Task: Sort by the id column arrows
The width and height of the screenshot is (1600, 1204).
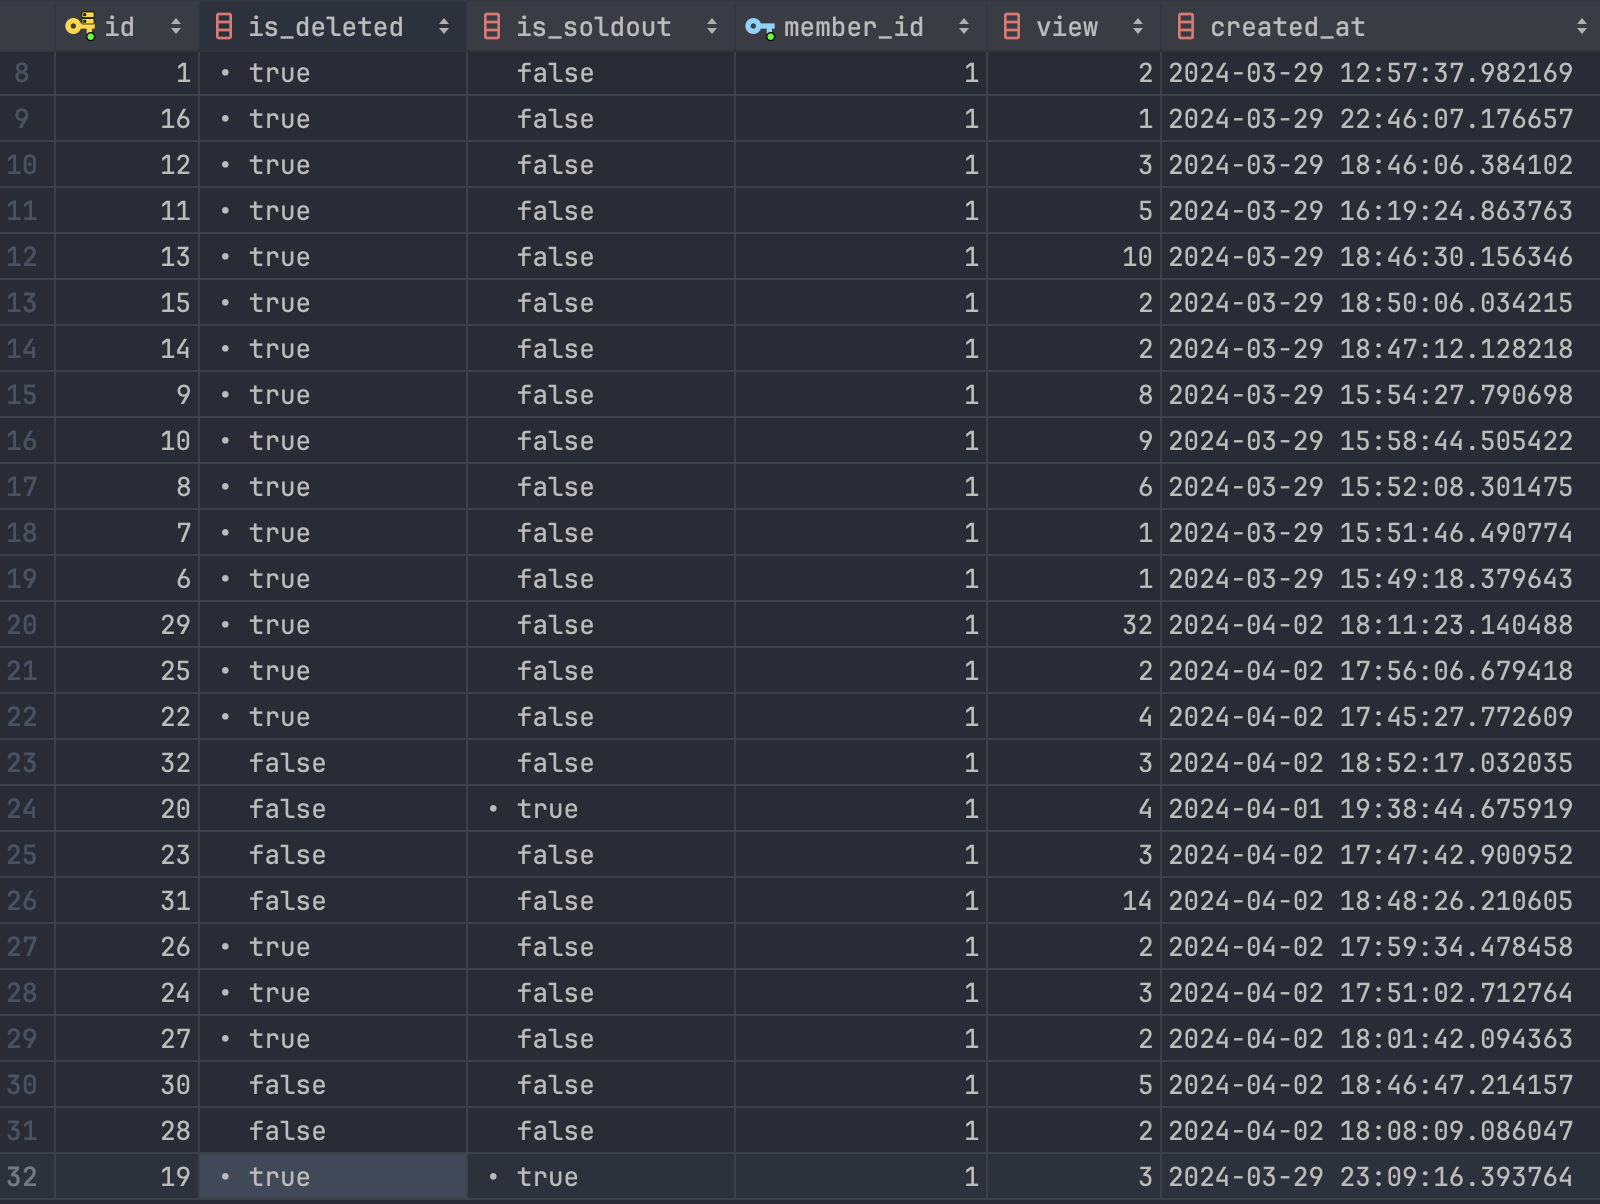Action: tap(176, 27)
